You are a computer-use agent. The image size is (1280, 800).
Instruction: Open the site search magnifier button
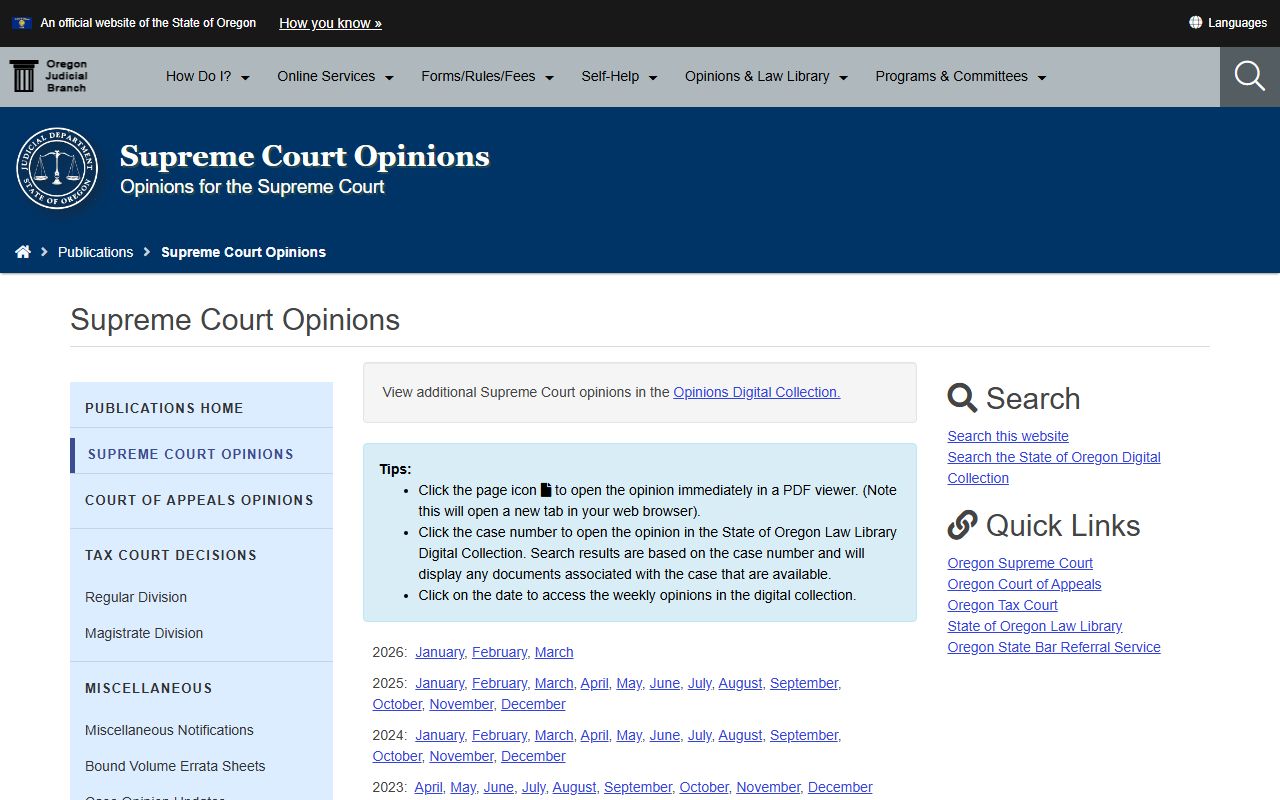click(1250, 76)
